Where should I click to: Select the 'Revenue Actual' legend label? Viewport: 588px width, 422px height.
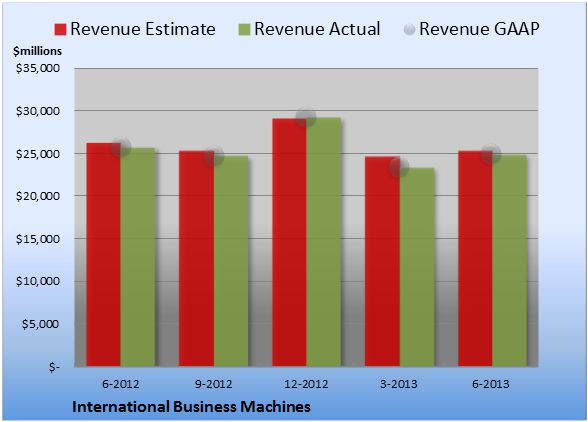[x=317, y=29]
